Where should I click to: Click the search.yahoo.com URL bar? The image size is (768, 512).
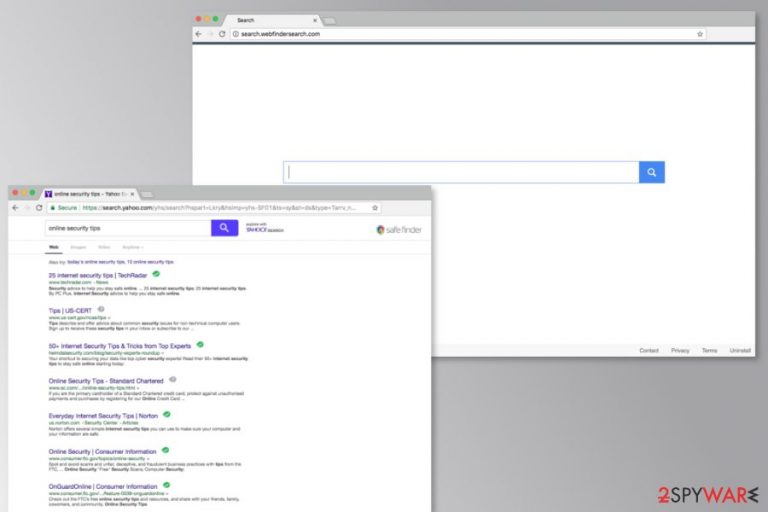click(215, 208)
